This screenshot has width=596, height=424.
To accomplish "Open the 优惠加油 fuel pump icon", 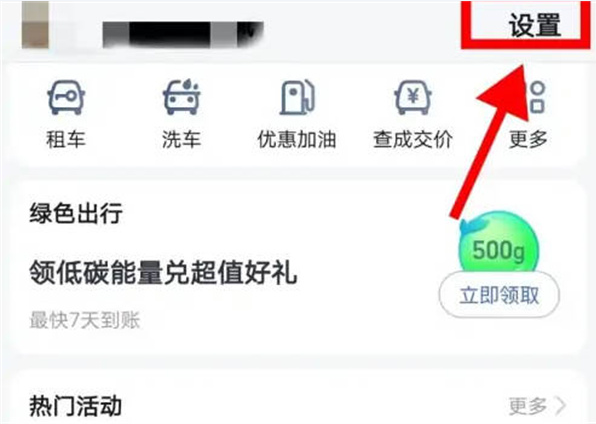I will 297,97.
